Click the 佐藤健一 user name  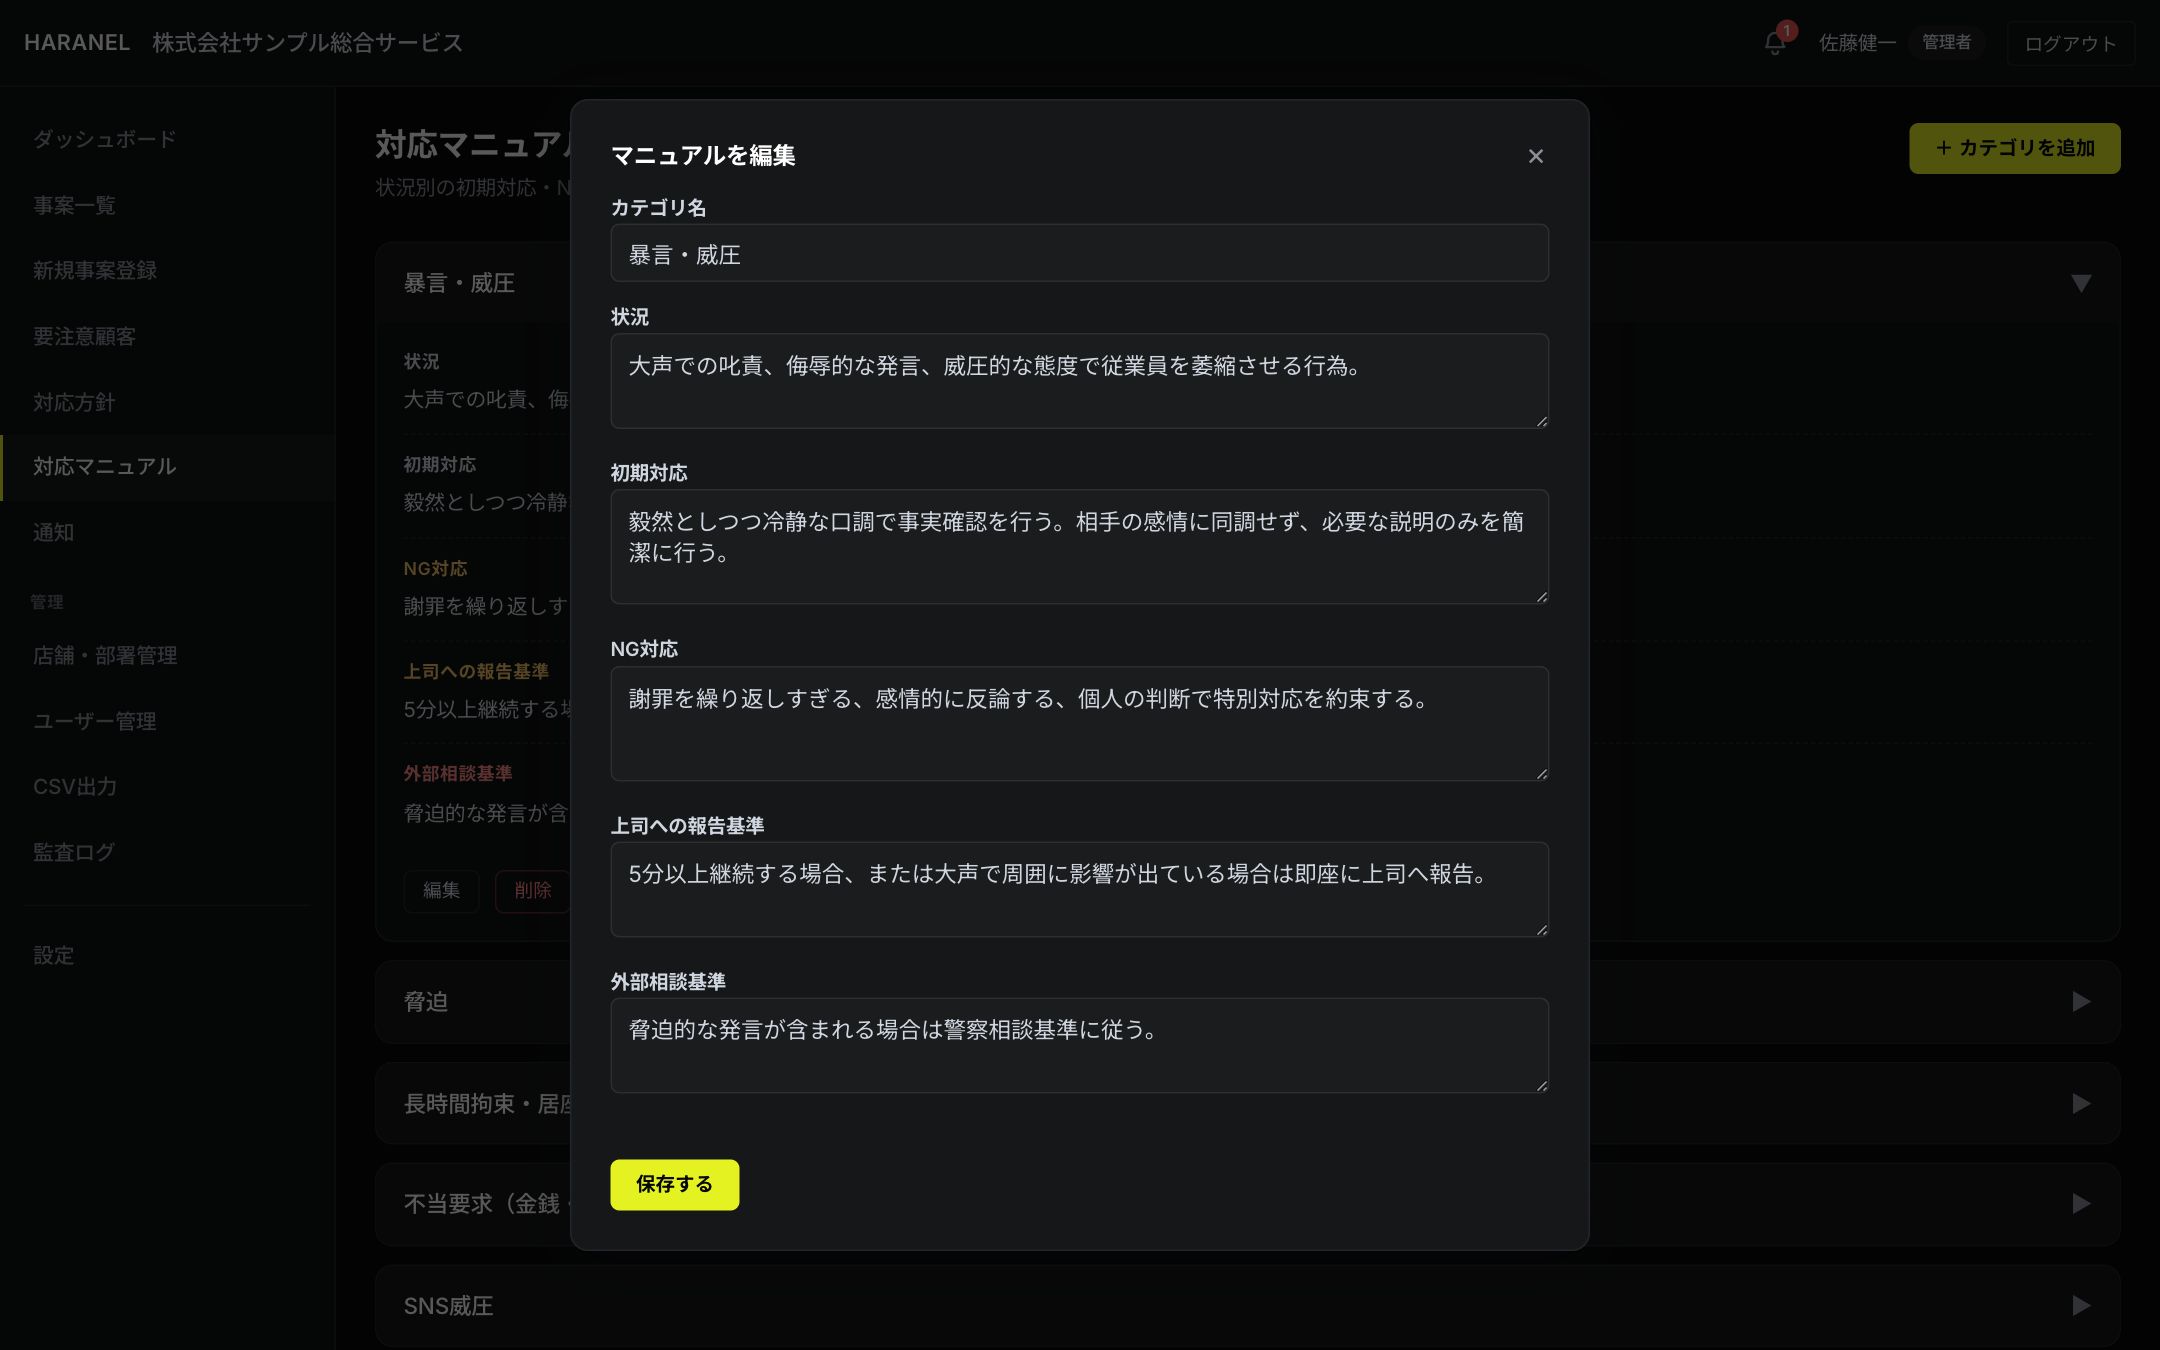pyautogui.click(x=1857, y=43)
